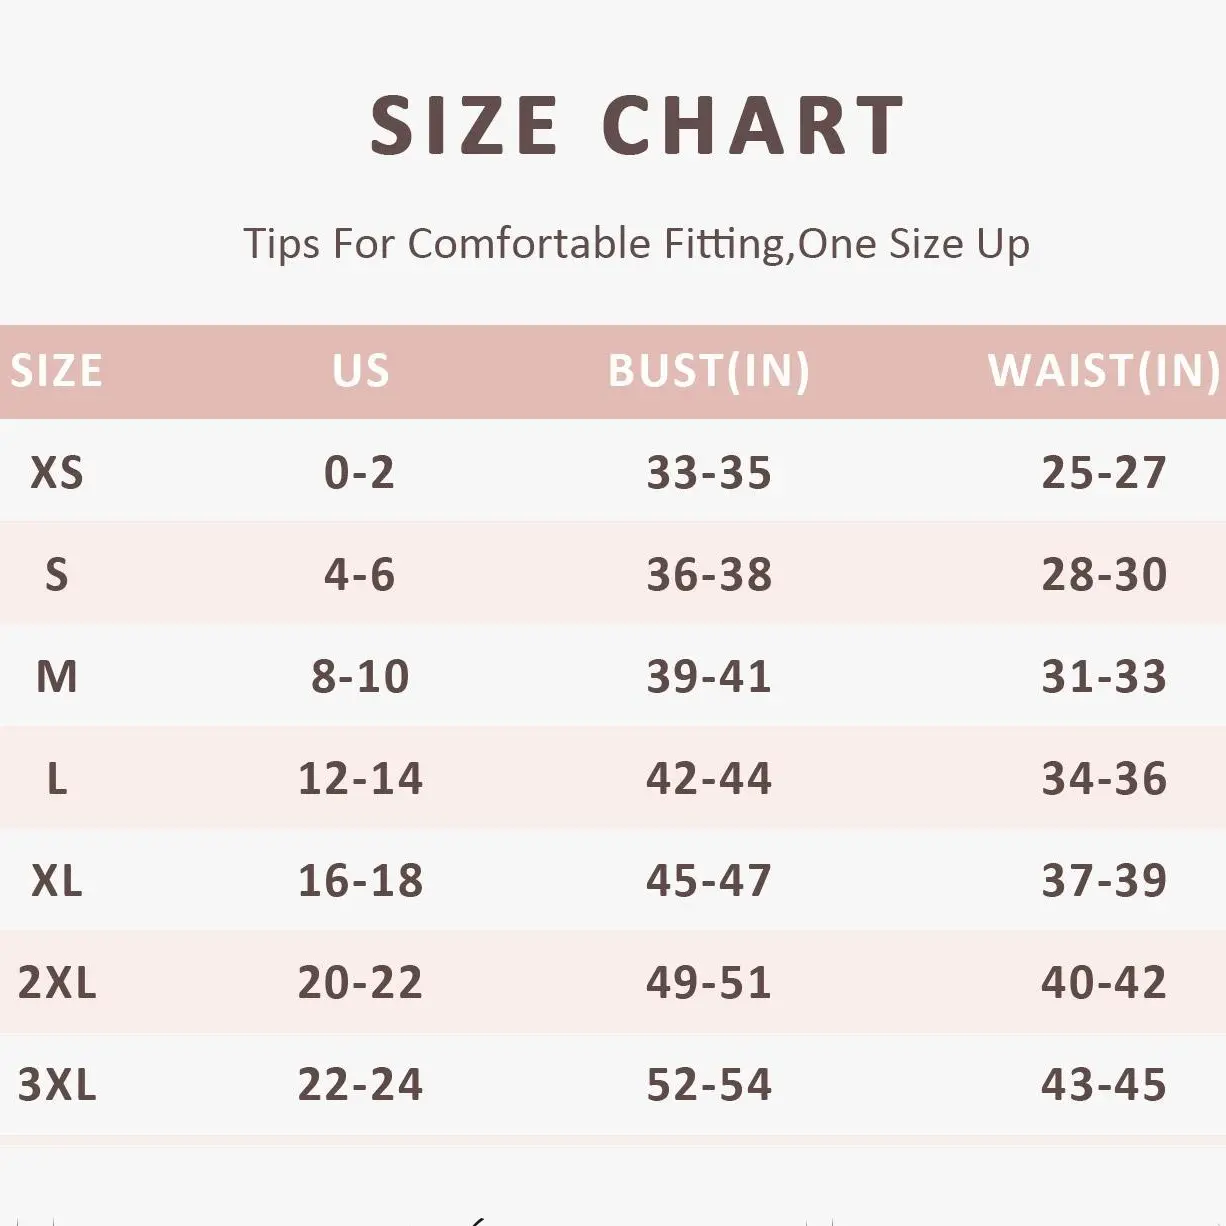
Task: Click the comfortable fitting tip text
Action: (636, 244)
